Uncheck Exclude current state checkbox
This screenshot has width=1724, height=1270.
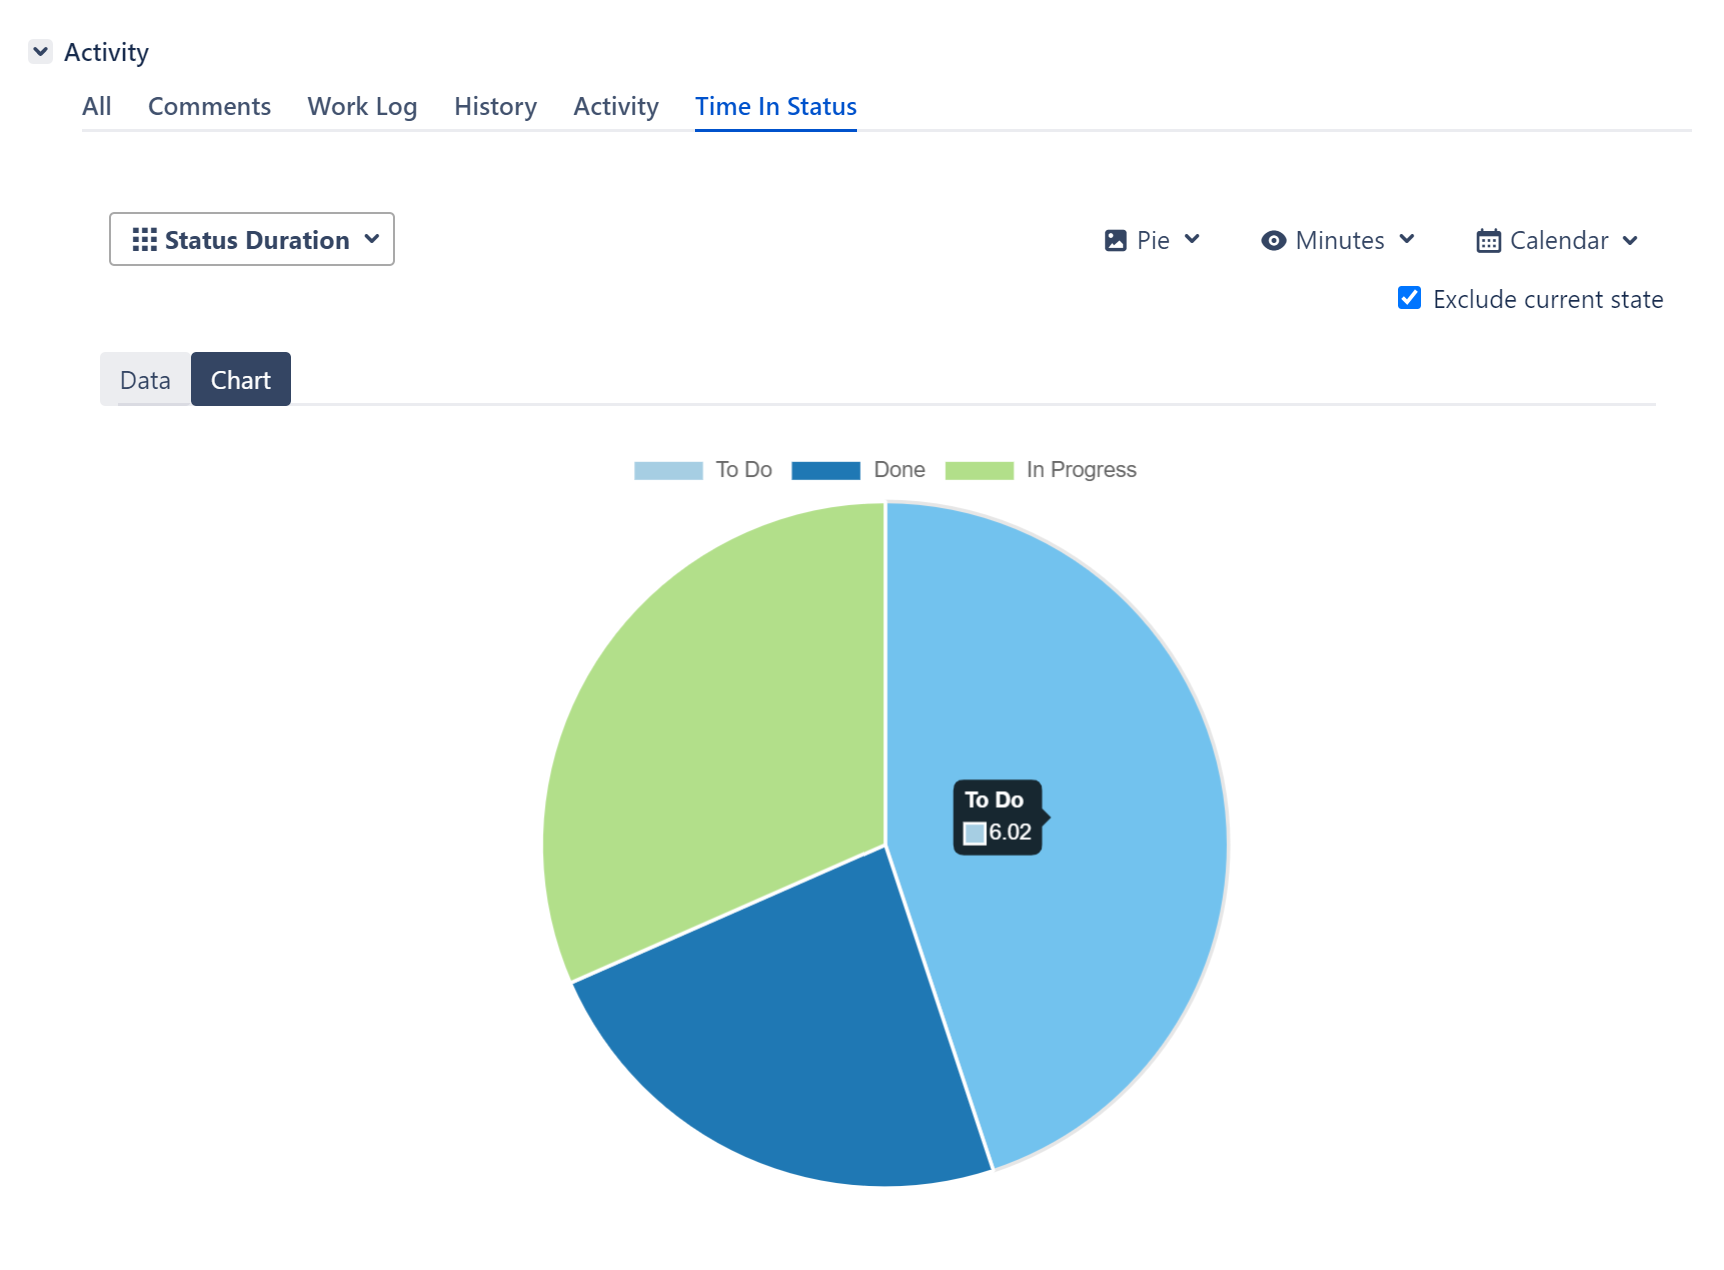tap(1409, 298)
